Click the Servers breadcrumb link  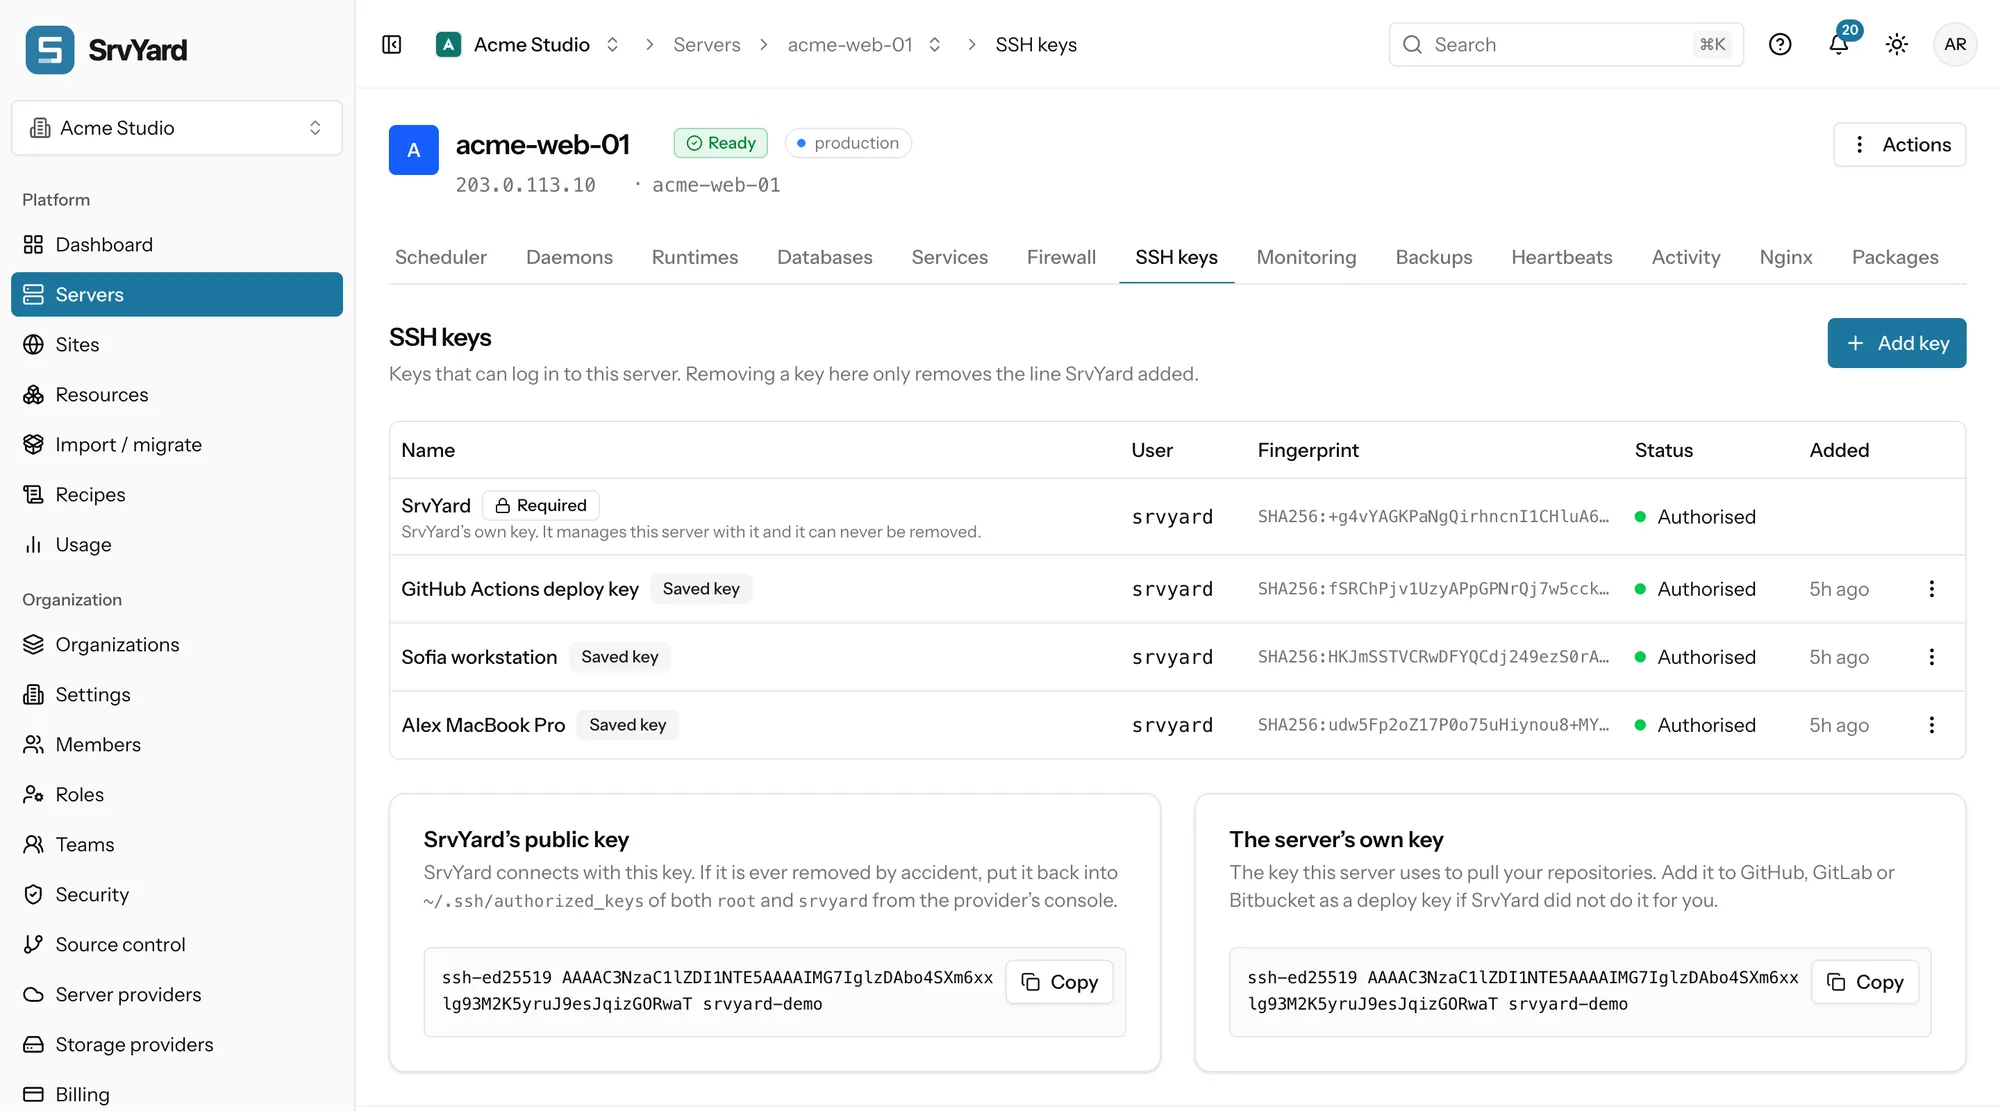[707, 45]
